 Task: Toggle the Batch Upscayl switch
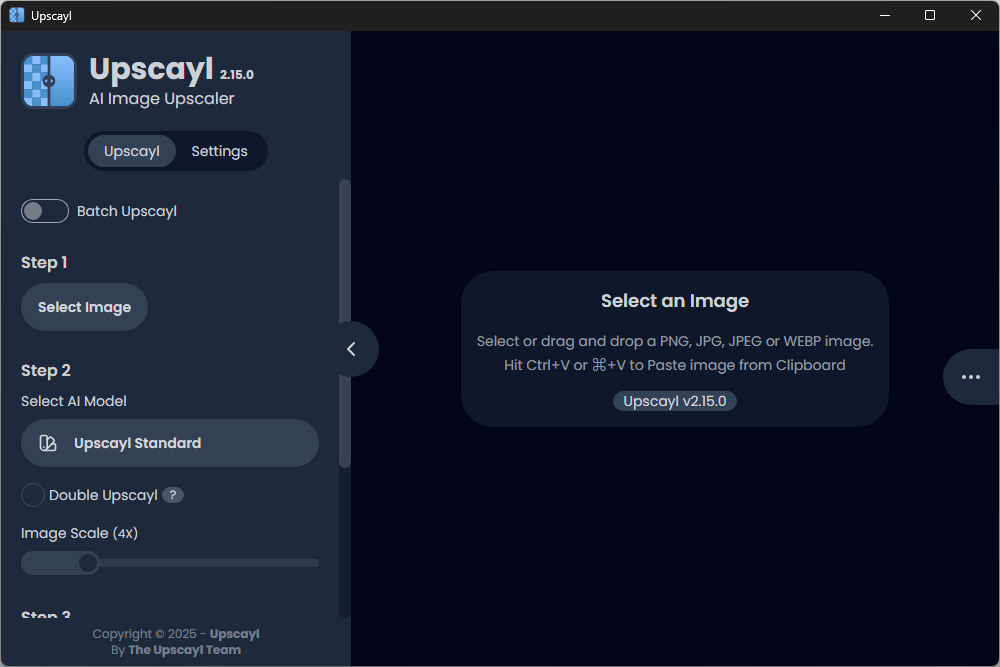(45, 211)
